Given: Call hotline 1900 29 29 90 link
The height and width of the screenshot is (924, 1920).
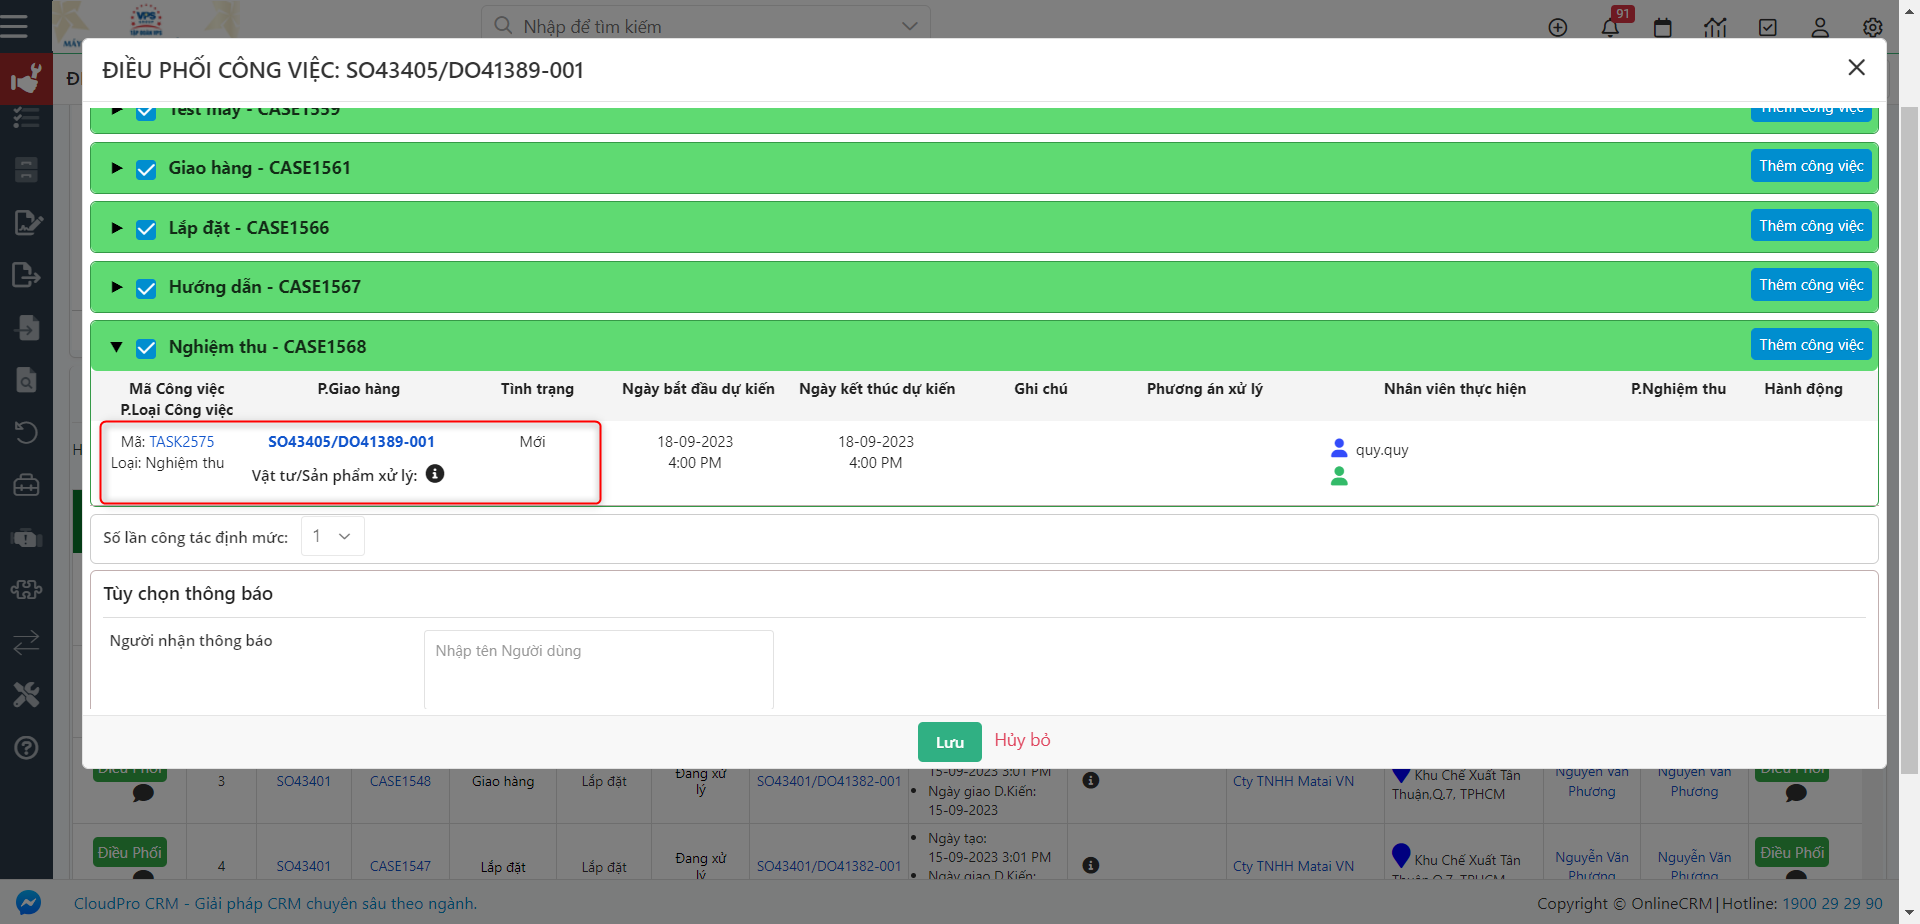Looking at the screenshot, I should (1832, 903).
